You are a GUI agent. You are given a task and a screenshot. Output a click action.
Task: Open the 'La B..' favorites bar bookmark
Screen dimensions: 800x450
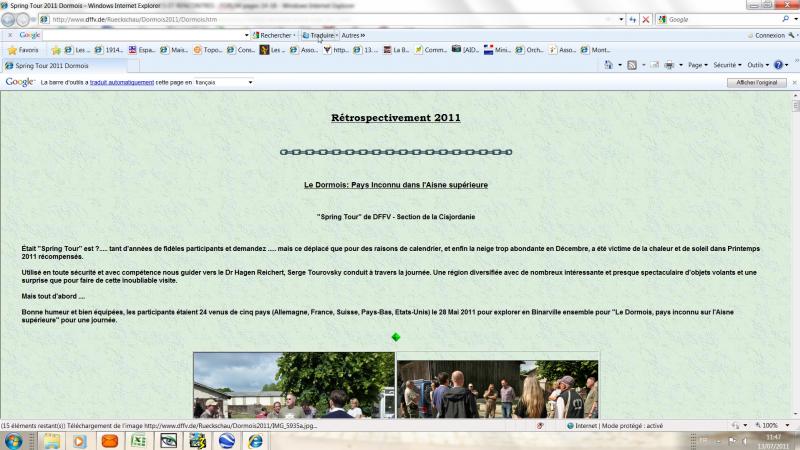[397, 50]
